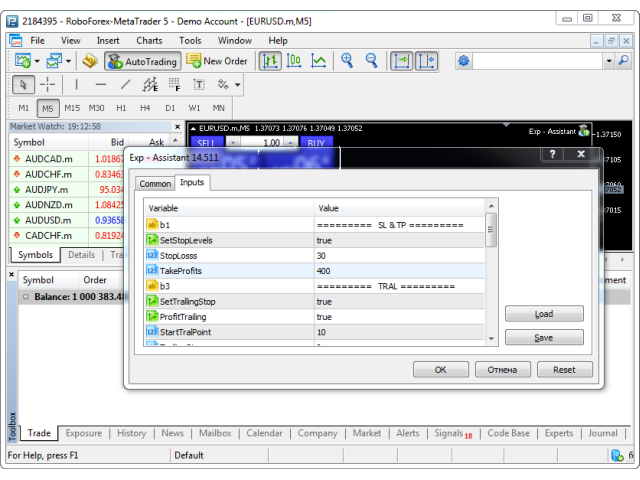Click the chart BUY button

click(x=316, y=143)
